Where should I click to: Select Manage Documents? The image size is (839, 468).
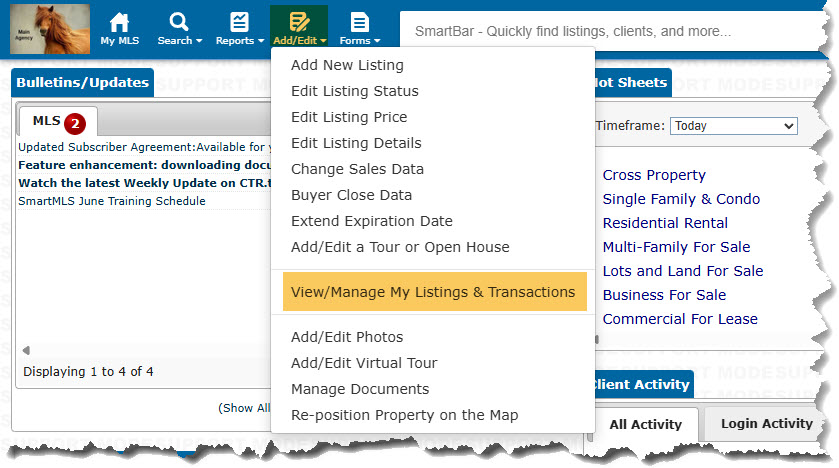click(360, 389)
